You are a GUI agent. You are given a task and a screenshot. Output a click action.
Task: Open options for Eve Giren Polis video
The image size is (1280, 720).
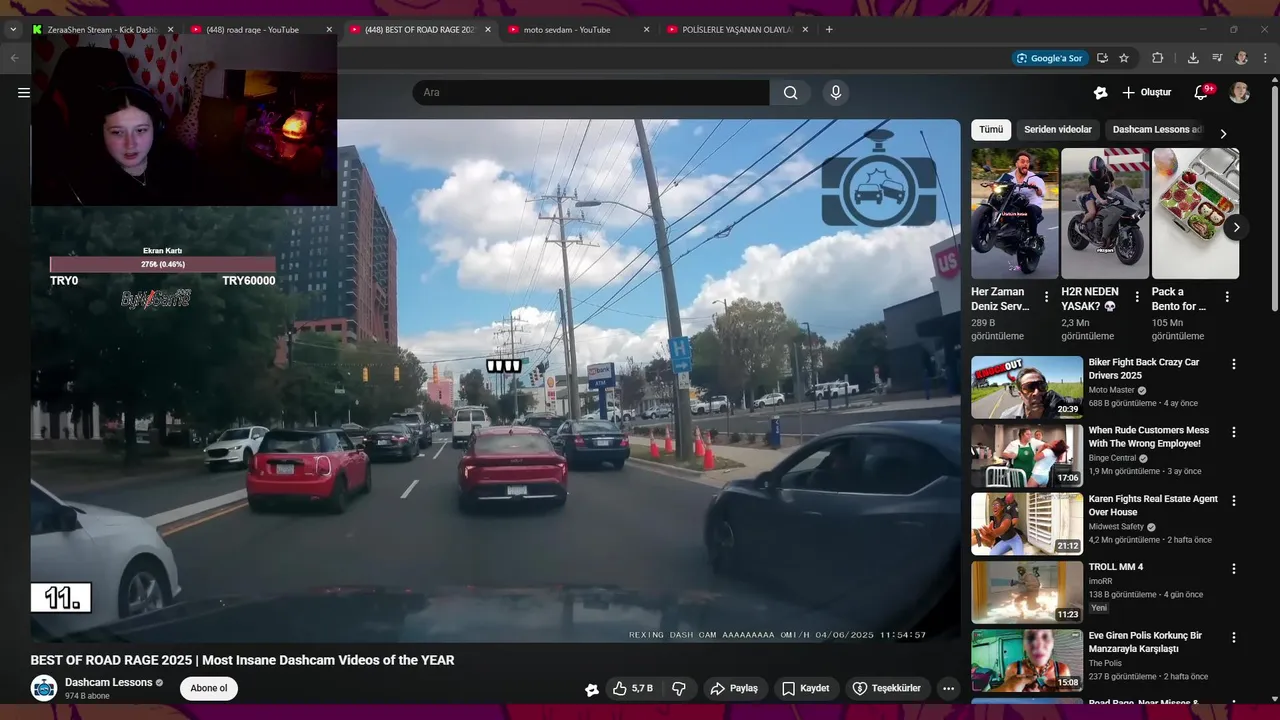click(1234, 637)
